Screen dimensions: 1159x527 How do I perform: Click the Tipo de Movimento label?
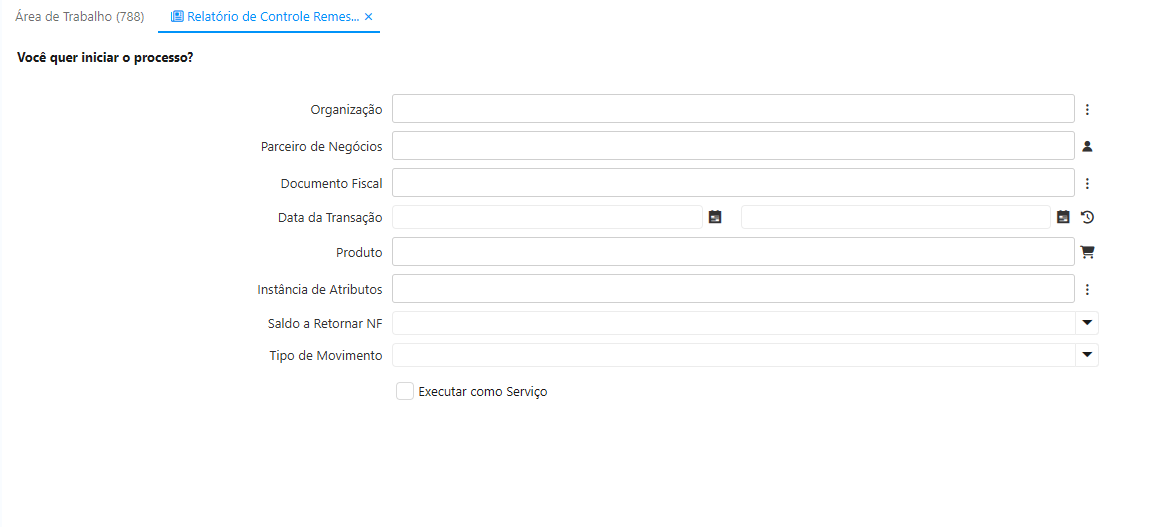click(x=326, y=355)
